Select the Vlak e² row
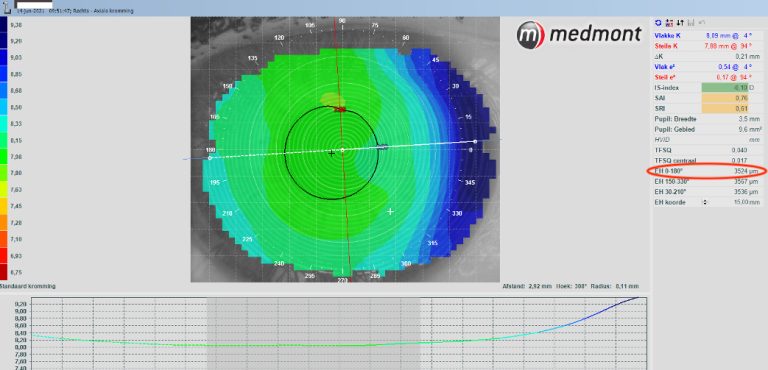 click(x=708, y=67)
